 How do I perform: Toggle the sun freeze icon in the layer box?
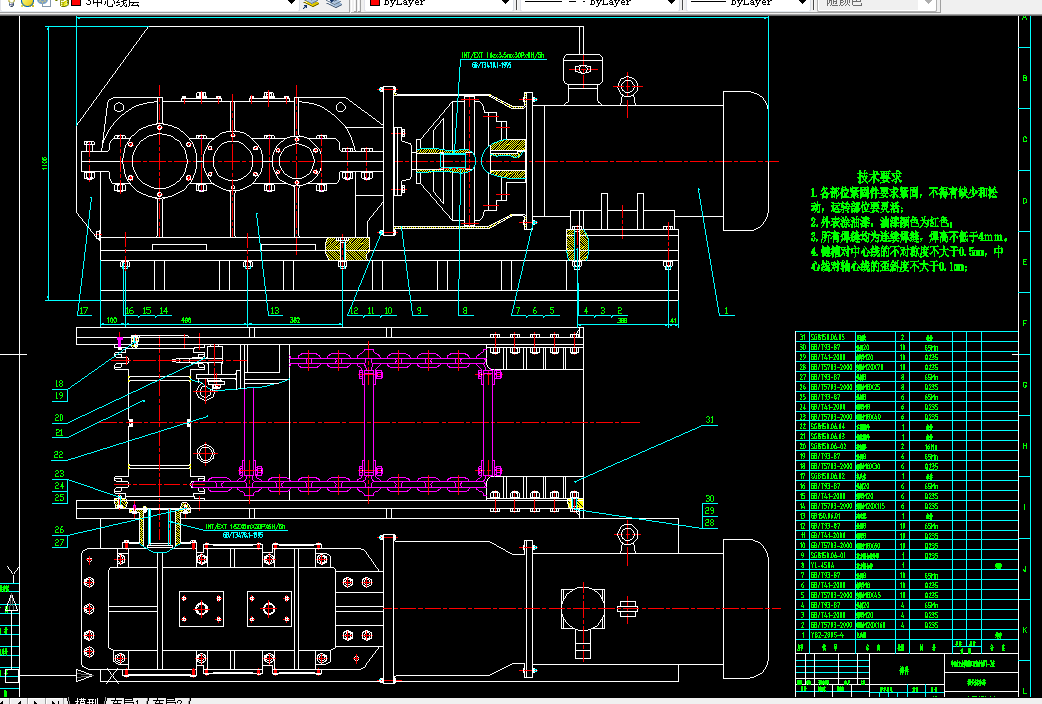[27, 3]
